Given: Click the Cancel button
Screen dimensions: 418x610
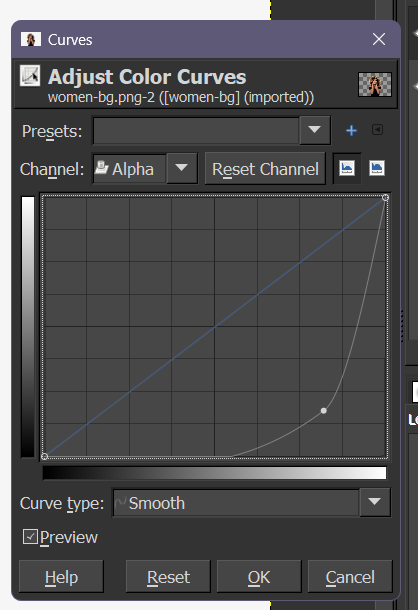Looking at the screenshot, I should [350, 577].
